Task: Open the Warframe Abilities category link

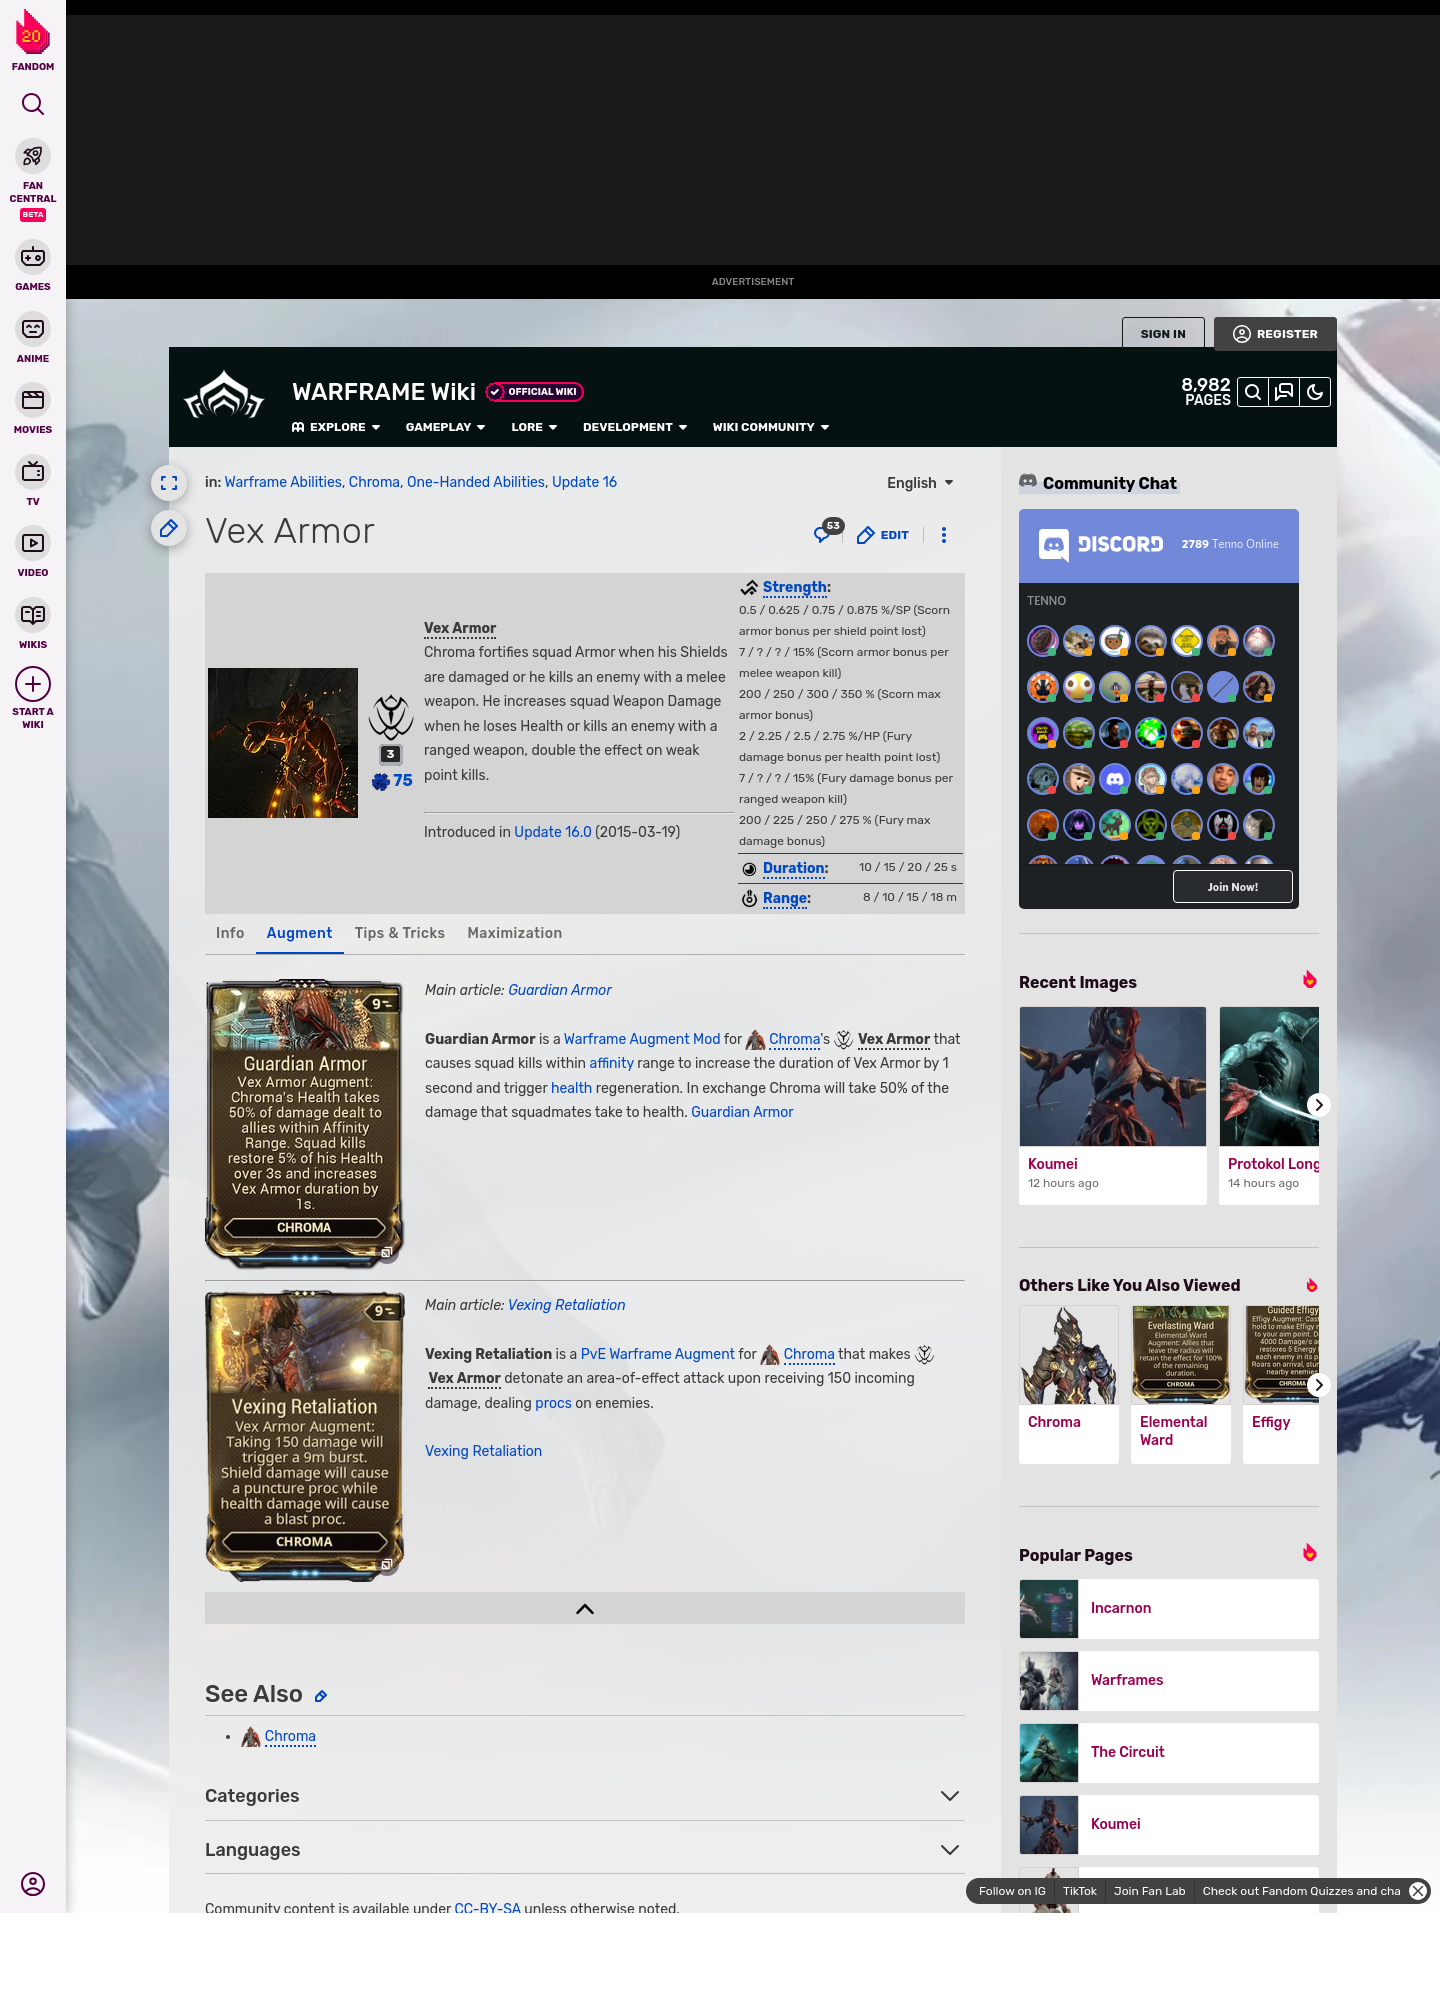Action: pyautogui.click(x=283, y=482)
